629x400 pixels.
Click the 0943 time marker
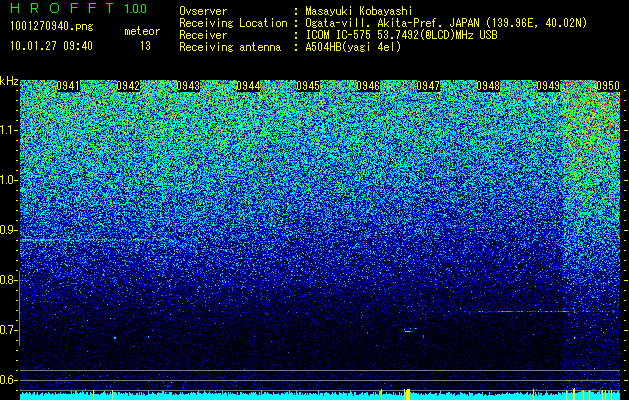[x=188, y=86]
